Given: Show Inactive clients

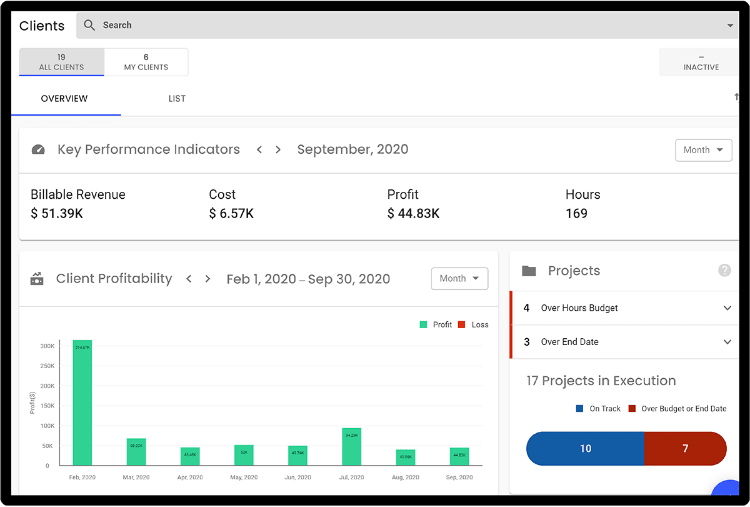Looking at the screenshot, I should coord(701,62).
